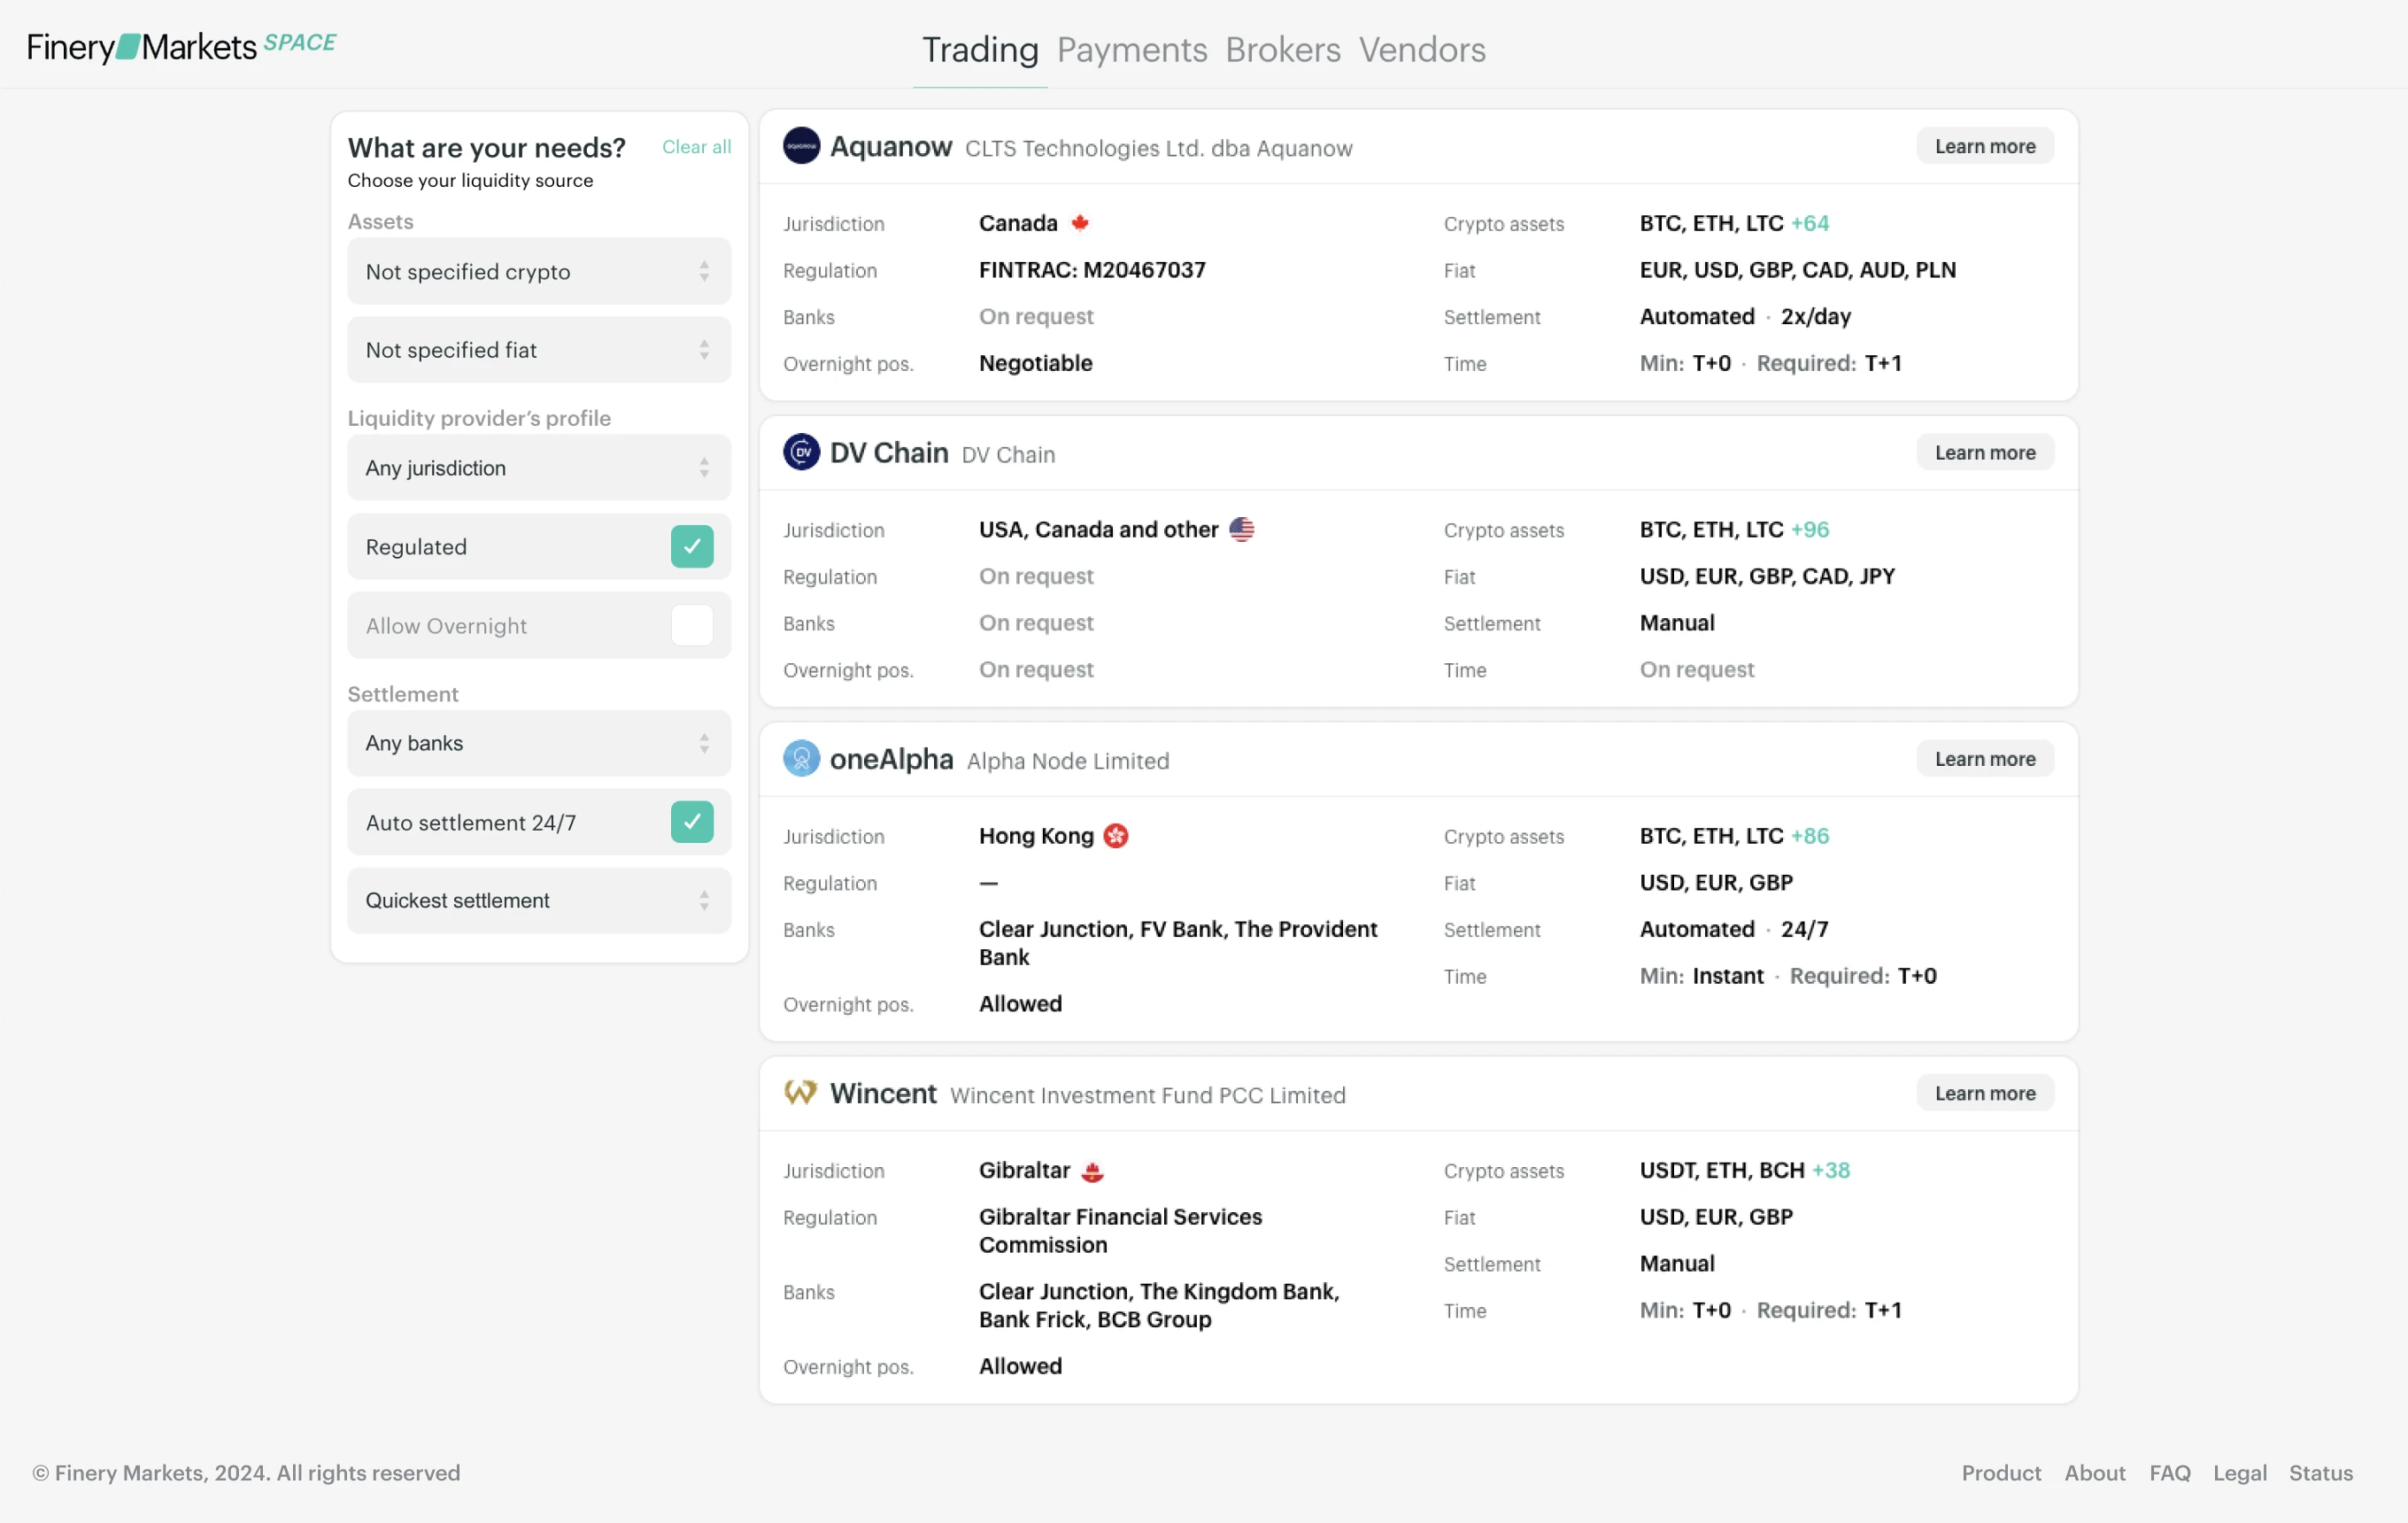Open the FAQ footer link

2169,1472
